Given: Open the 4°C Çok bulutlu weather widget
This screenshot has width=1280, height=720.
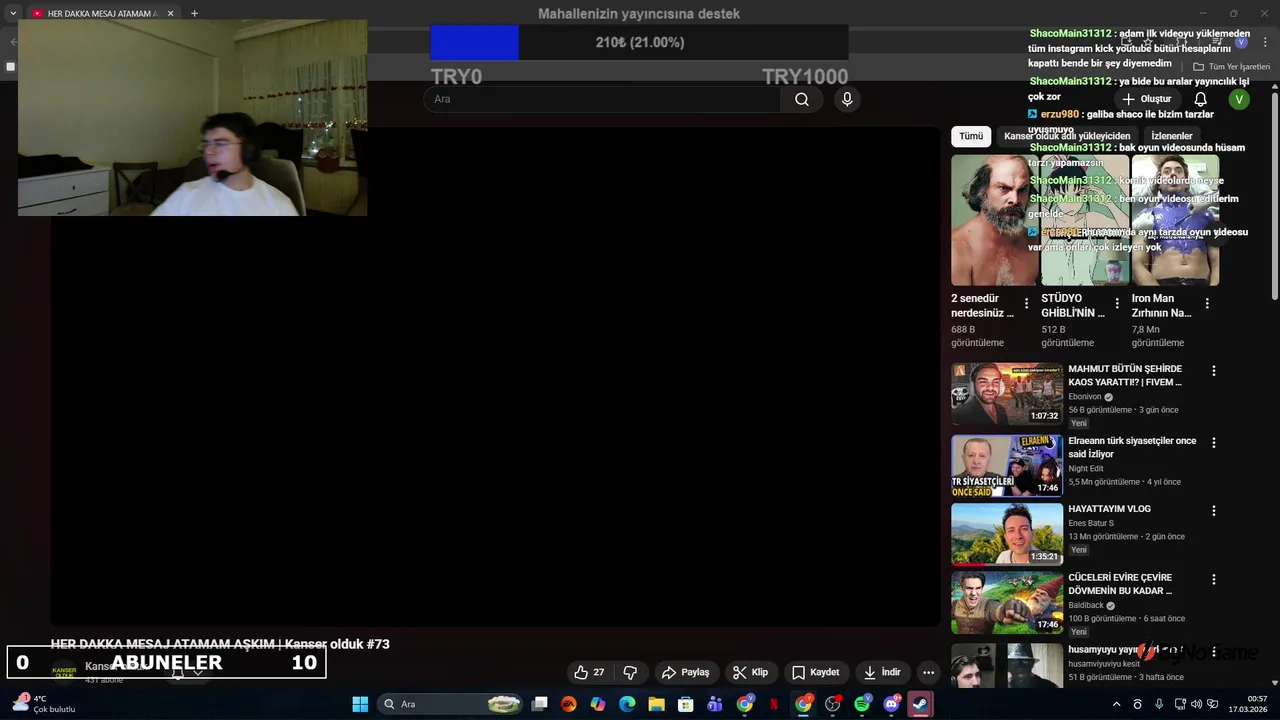Looking at the screenshot, I should [43, 704].
